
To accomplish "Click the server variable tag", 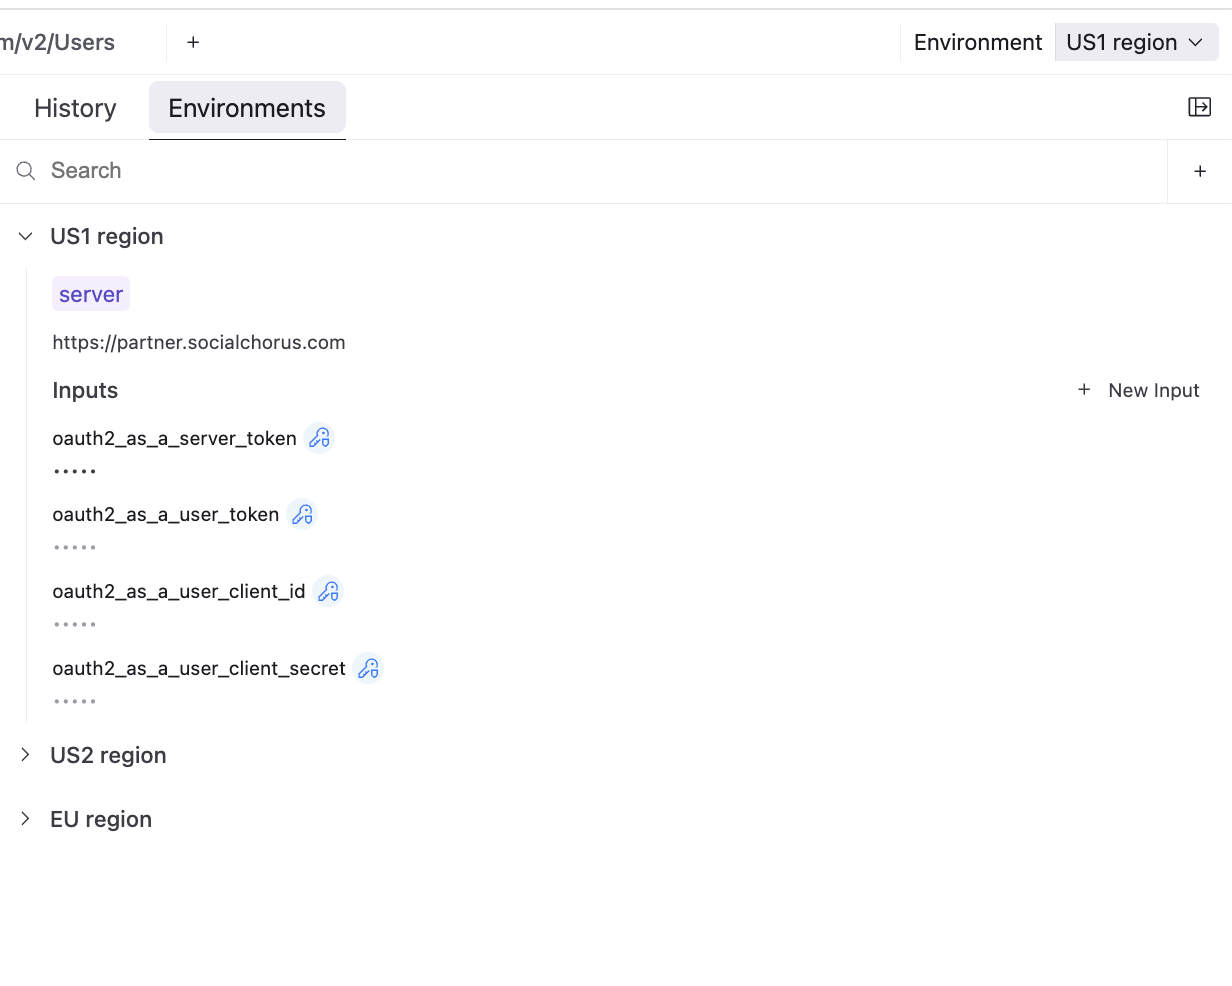I will pos(91,294).
